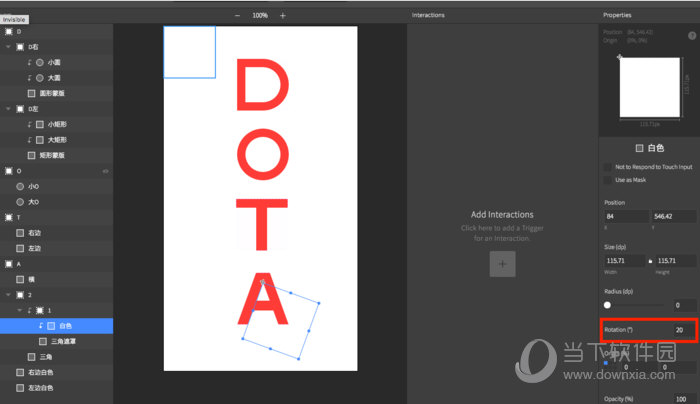The image size is (700, 404).
Task: Collapse the nested group named 1
Action: (20, 310)
